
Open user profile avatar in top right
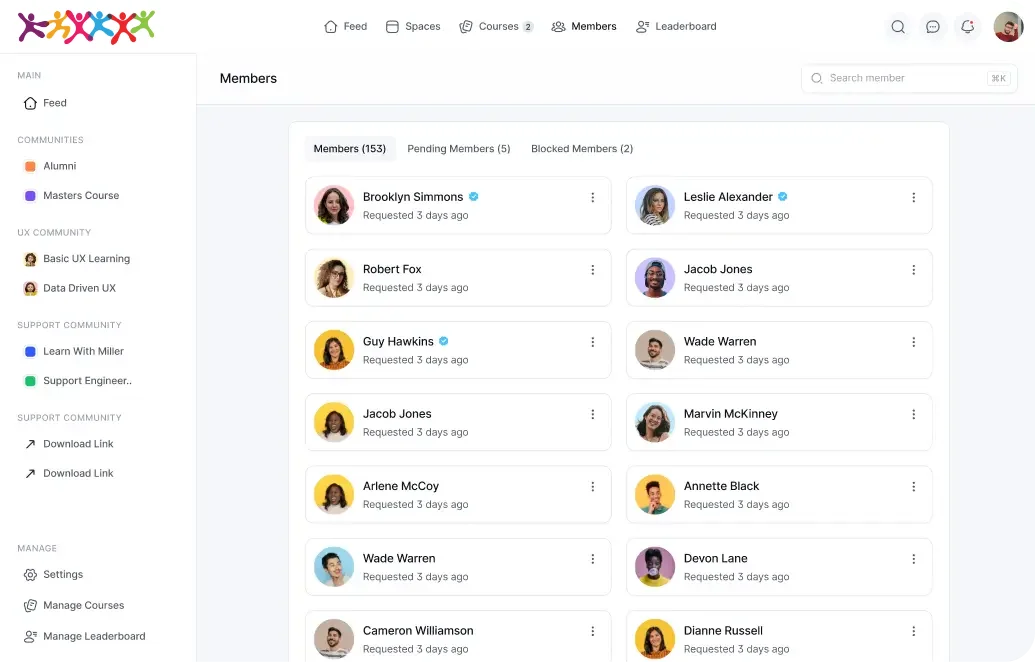1008,27
